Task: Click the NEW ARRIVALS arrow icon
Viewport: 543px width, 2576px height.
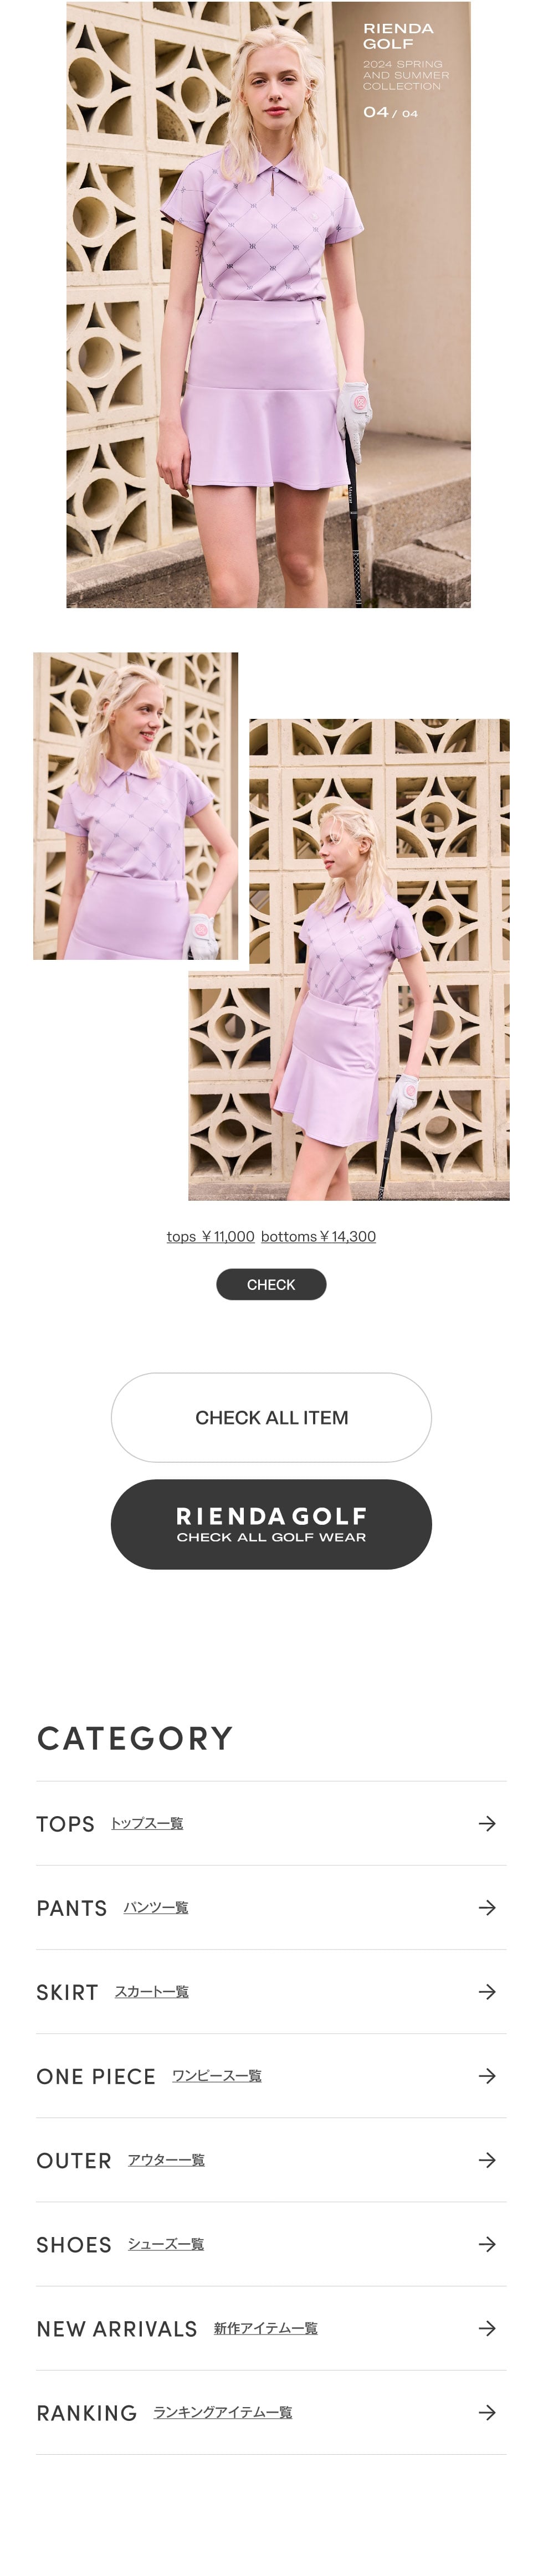Action: pos(487,2327)
